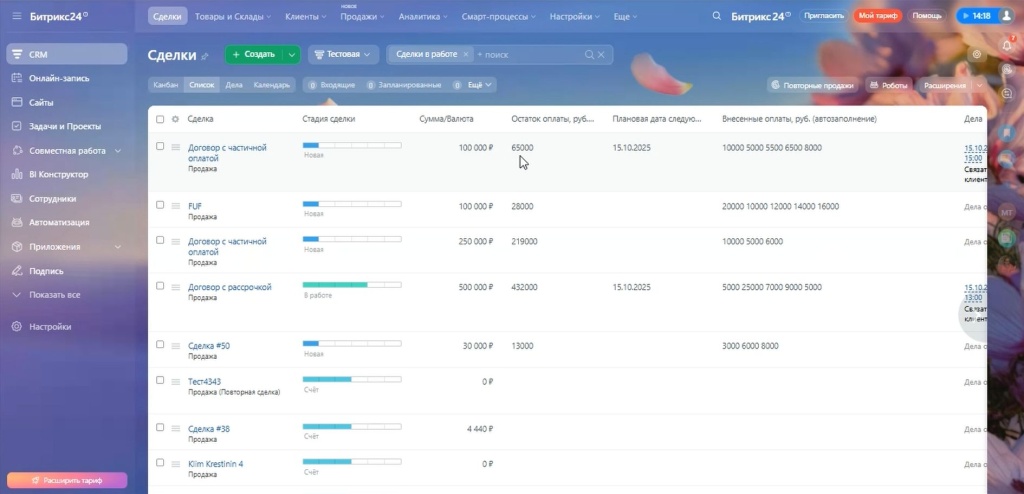Check the box for Договор с рассрочкой

(160, 286)
